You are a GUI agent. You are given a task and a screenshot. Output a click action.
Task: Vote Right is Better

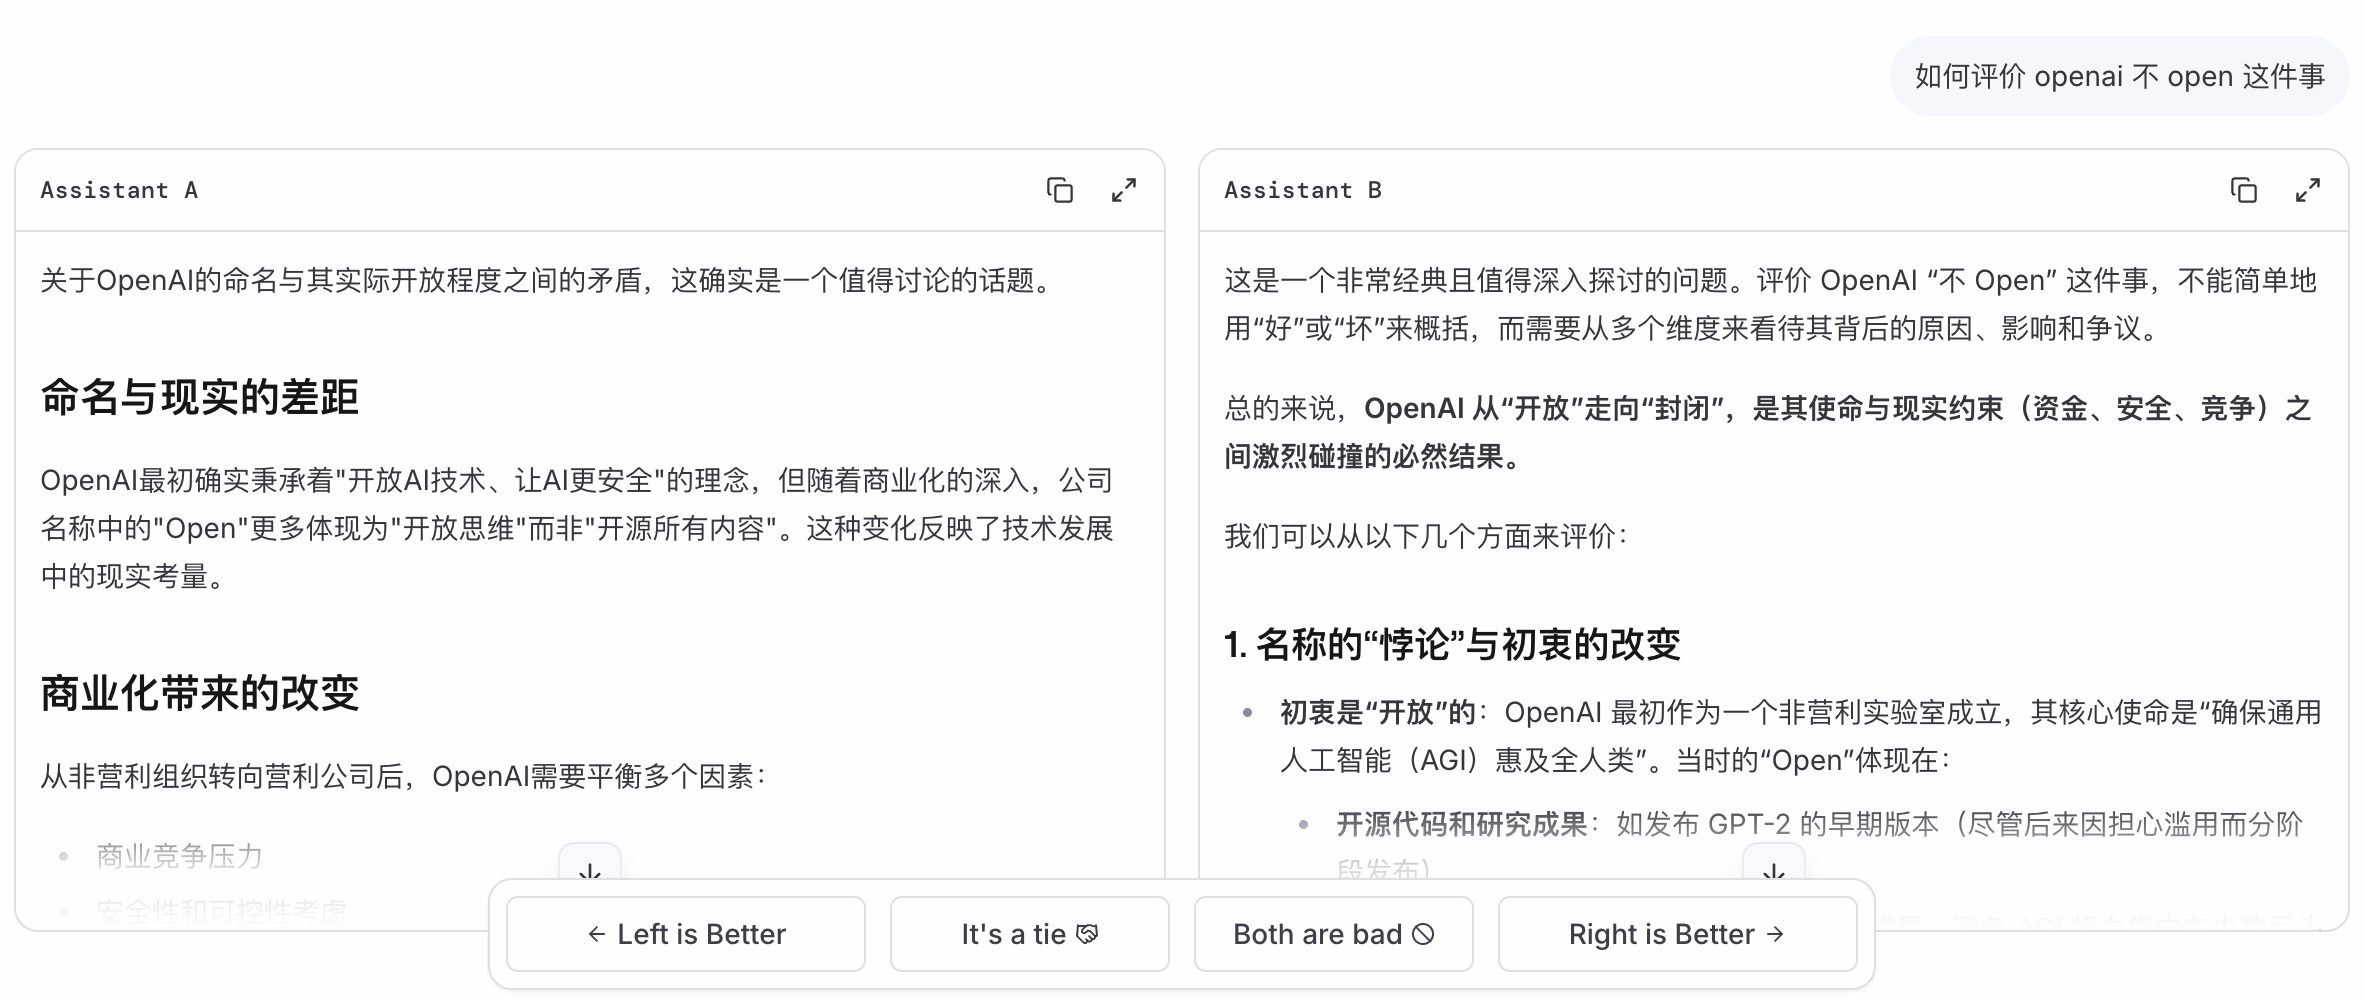pyautogui.click(x=1677, y=934)
